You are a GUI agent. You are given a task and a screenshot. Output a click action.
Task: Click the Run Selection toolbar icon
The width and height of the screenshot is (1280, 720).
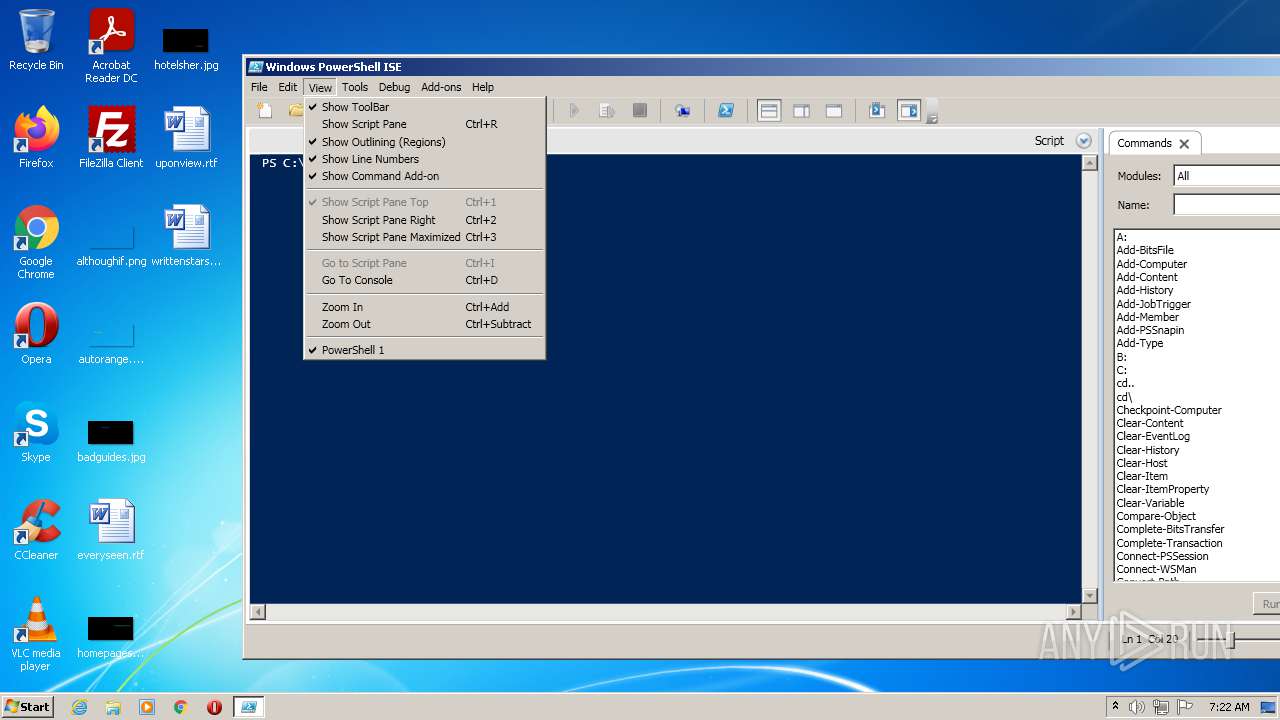tap(607, 111)
